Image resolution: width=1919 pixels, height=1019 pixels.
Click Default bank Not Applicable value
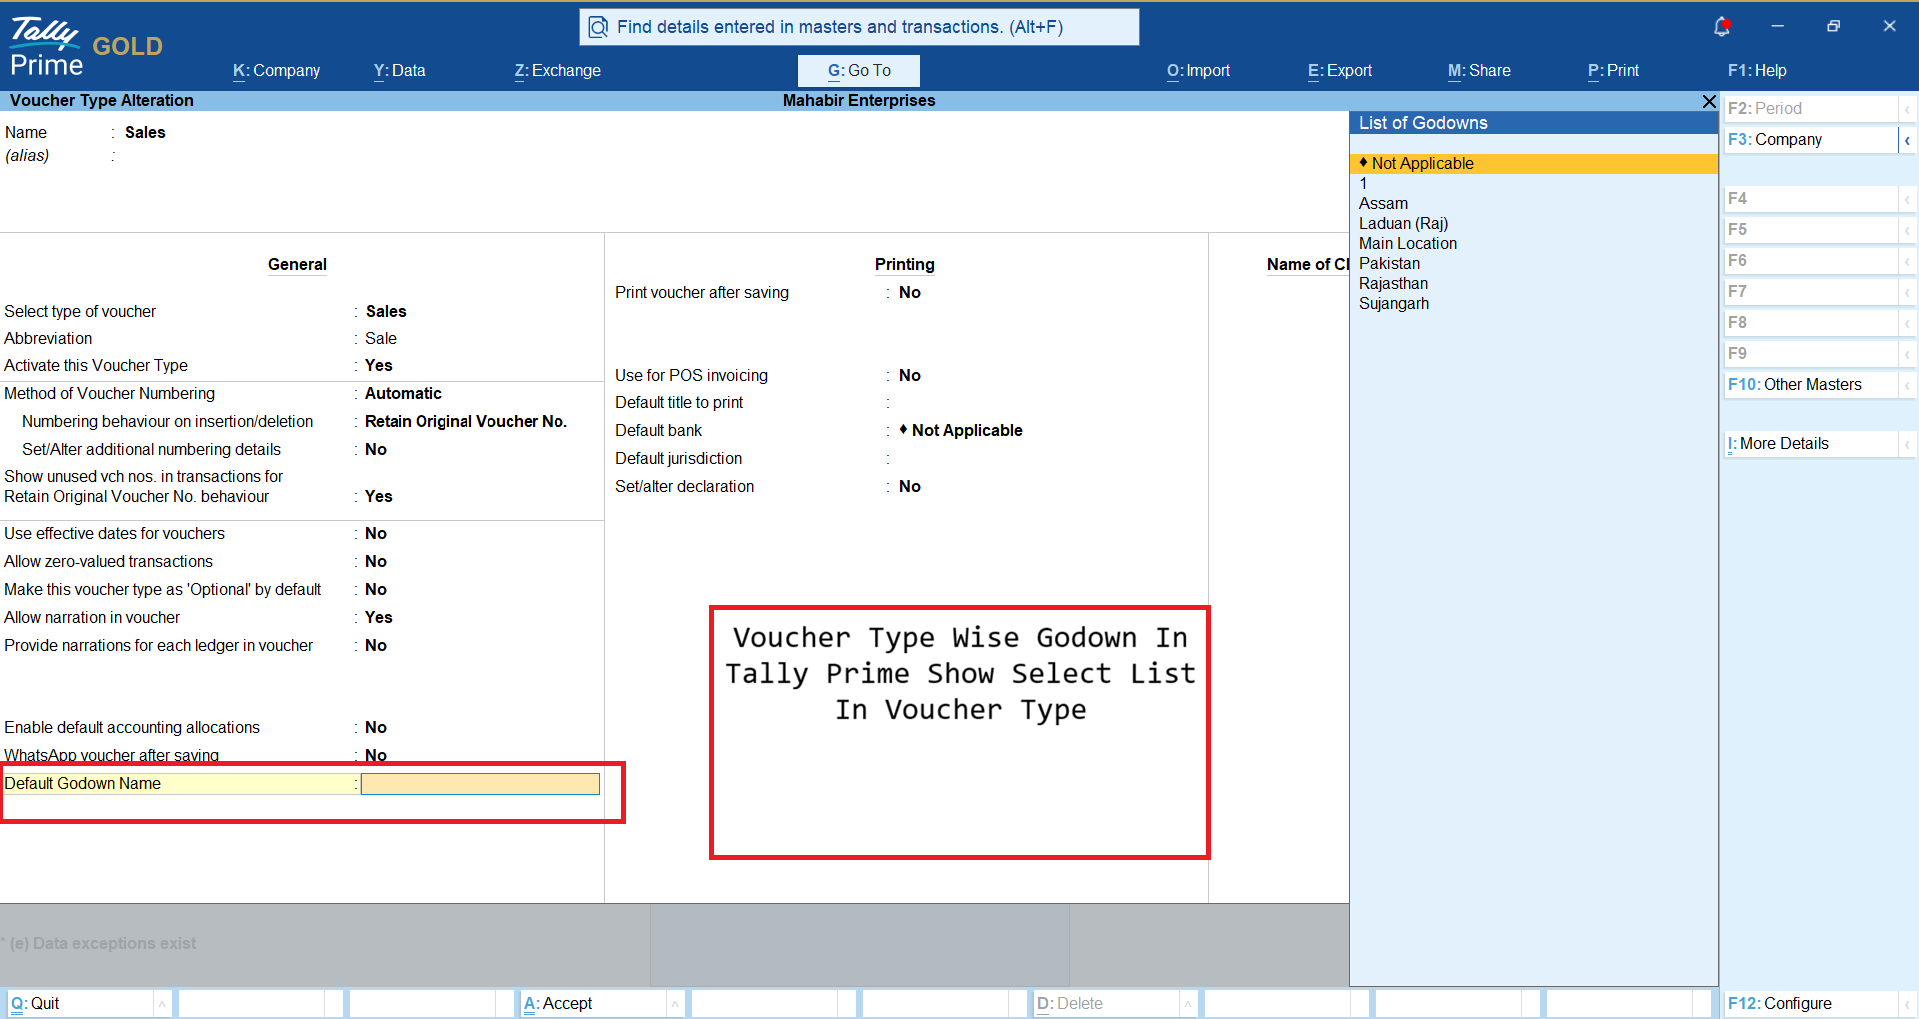pyautogui.click(x=960, y=430)
